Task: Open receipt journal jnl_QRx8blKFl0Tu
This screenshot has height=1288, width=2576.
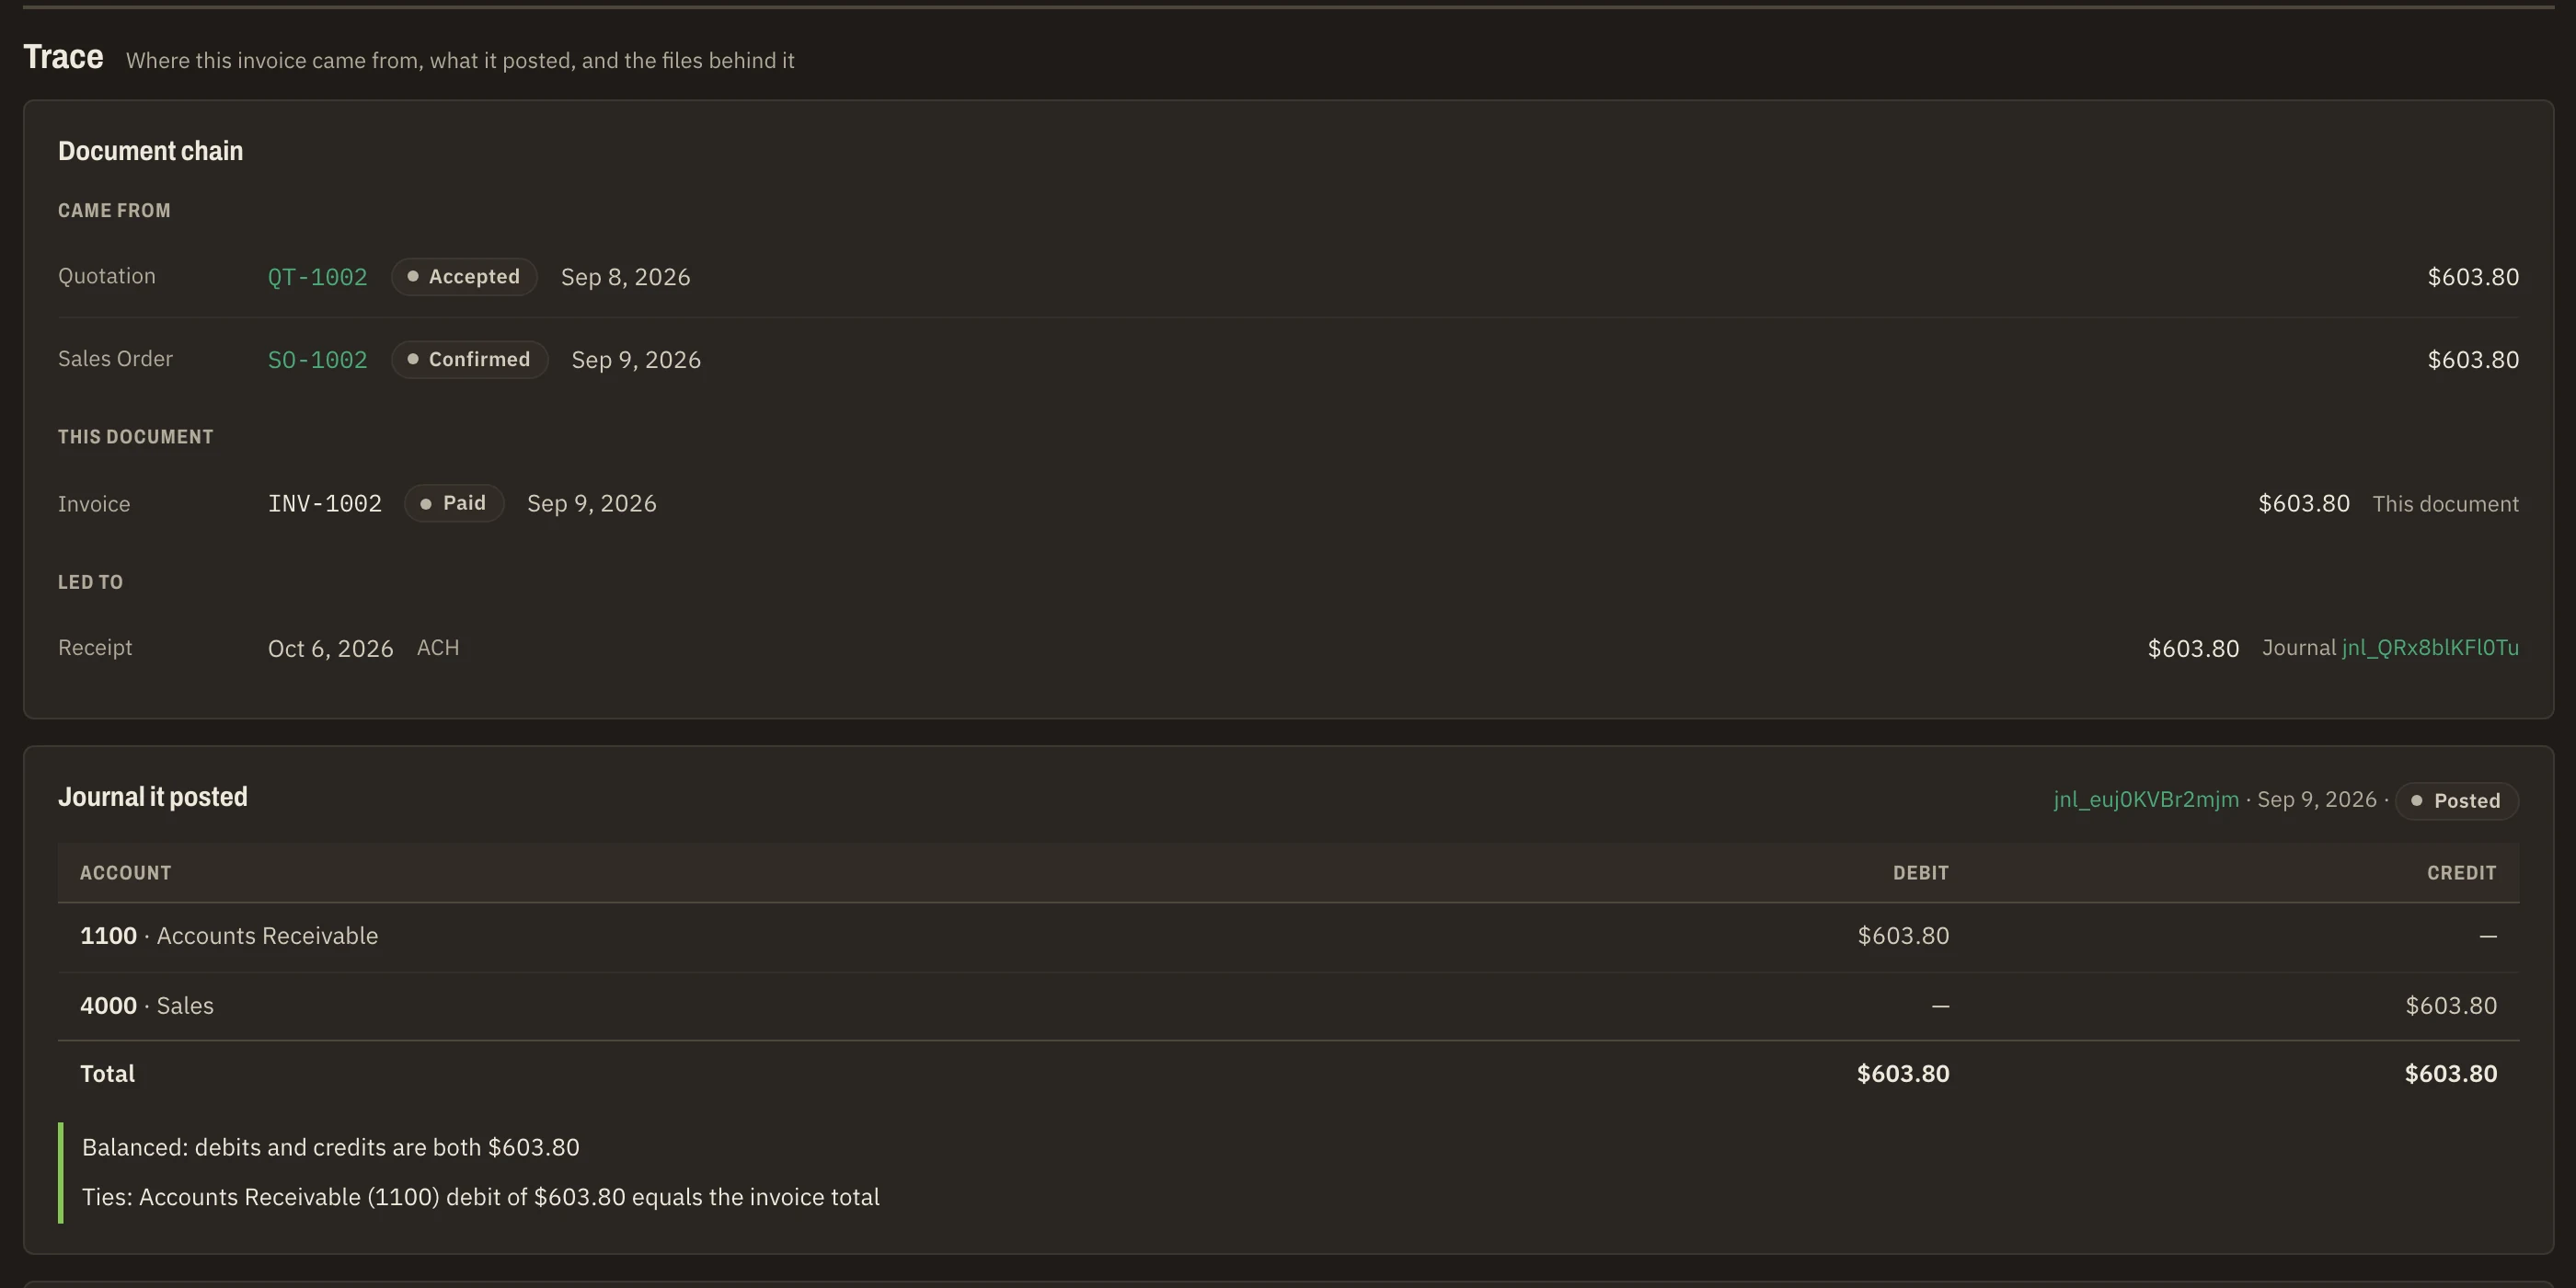Action: (2430, 648)
